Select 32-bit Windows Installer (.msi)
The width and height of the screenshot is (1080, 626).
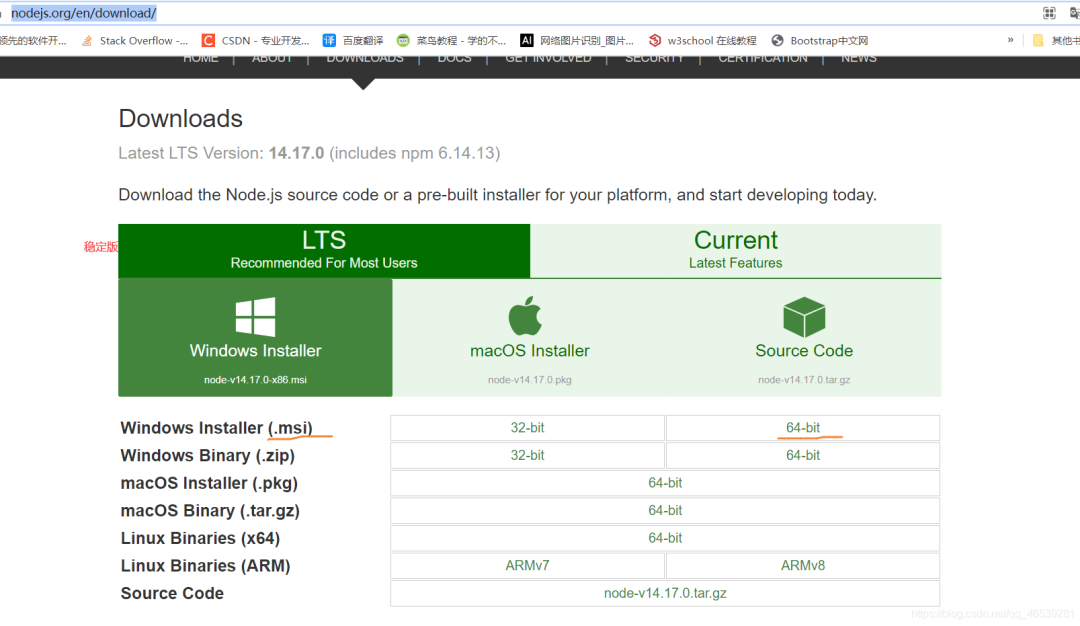click(x=527, y=428)
